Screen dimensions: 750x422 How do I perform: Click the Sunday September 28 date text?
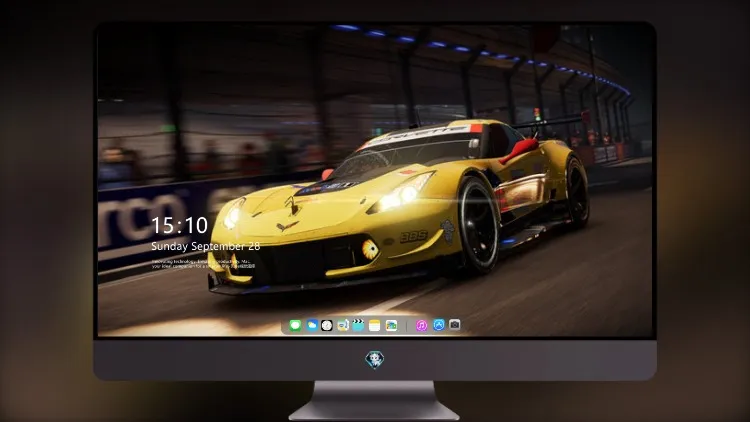[x=206, y=246]
